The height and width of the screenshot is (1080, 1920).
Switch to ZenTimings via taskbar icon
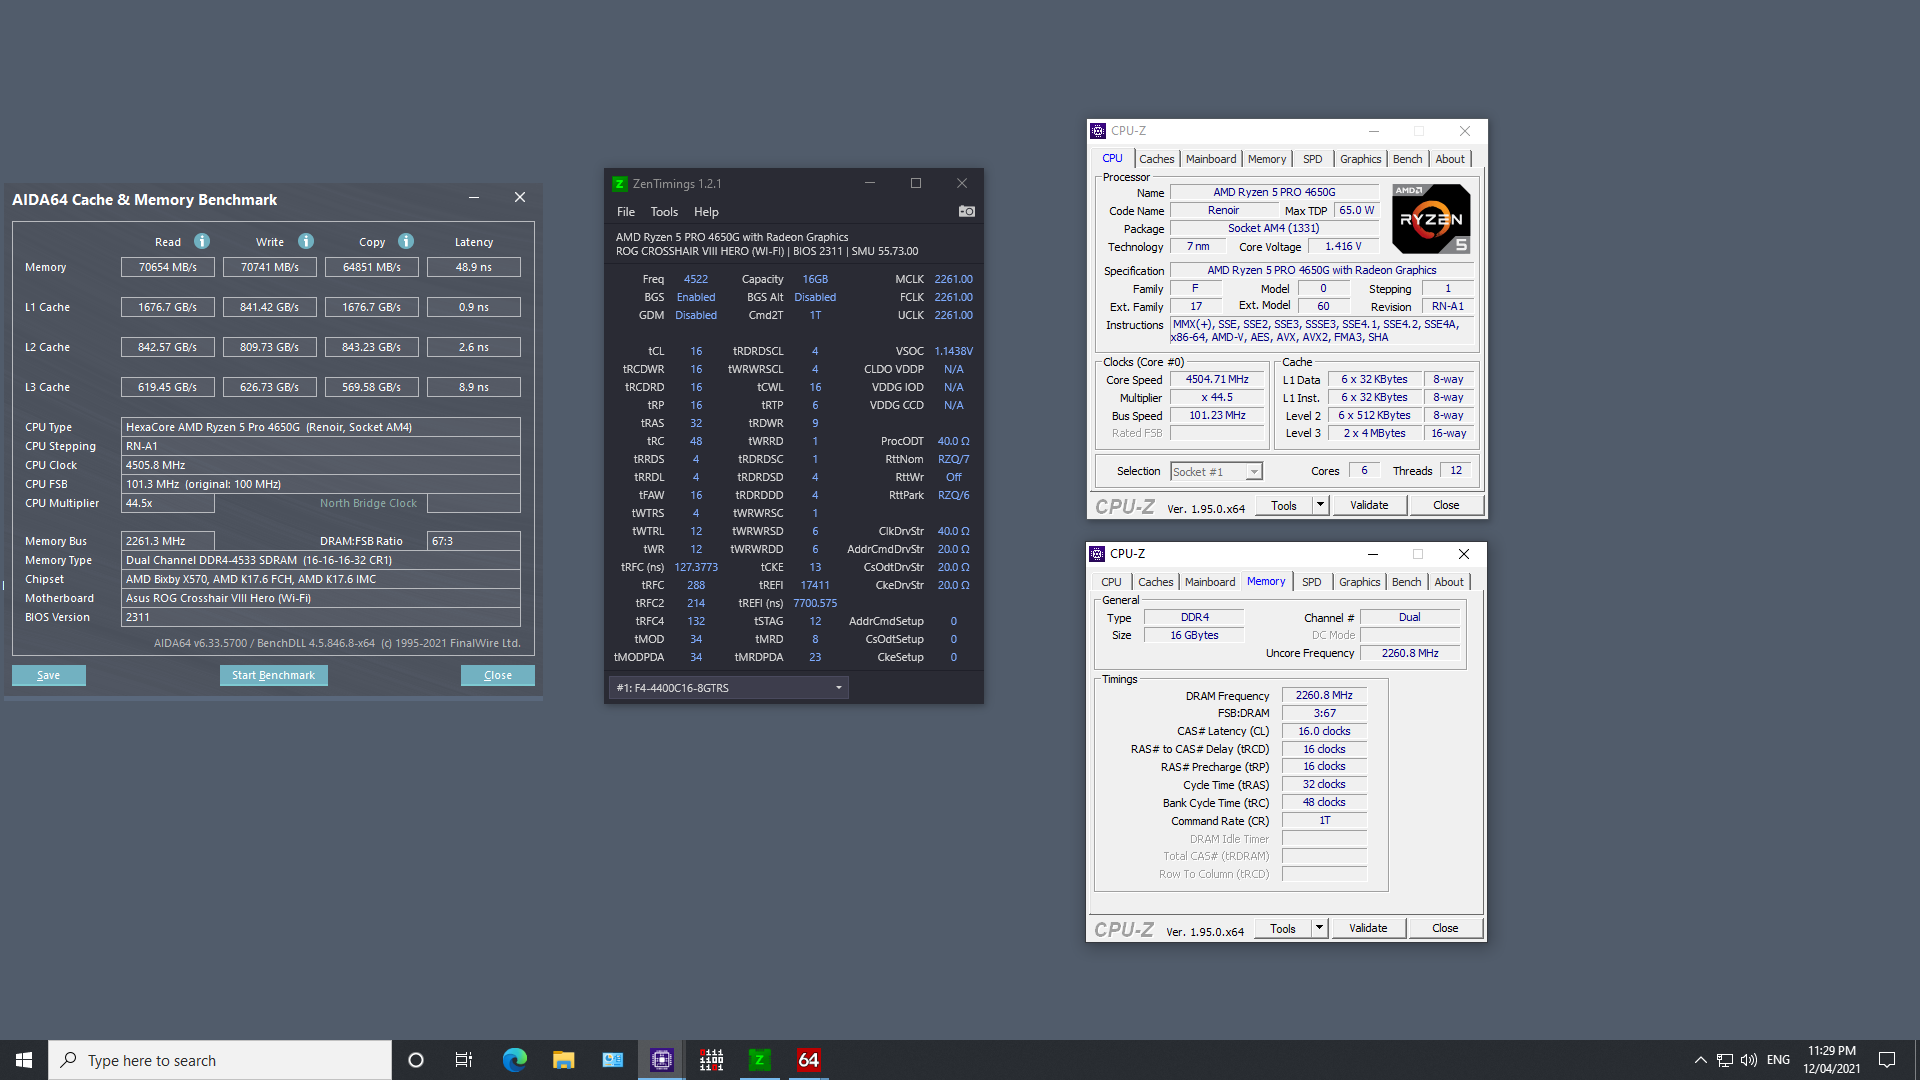tap(760, 1060)
